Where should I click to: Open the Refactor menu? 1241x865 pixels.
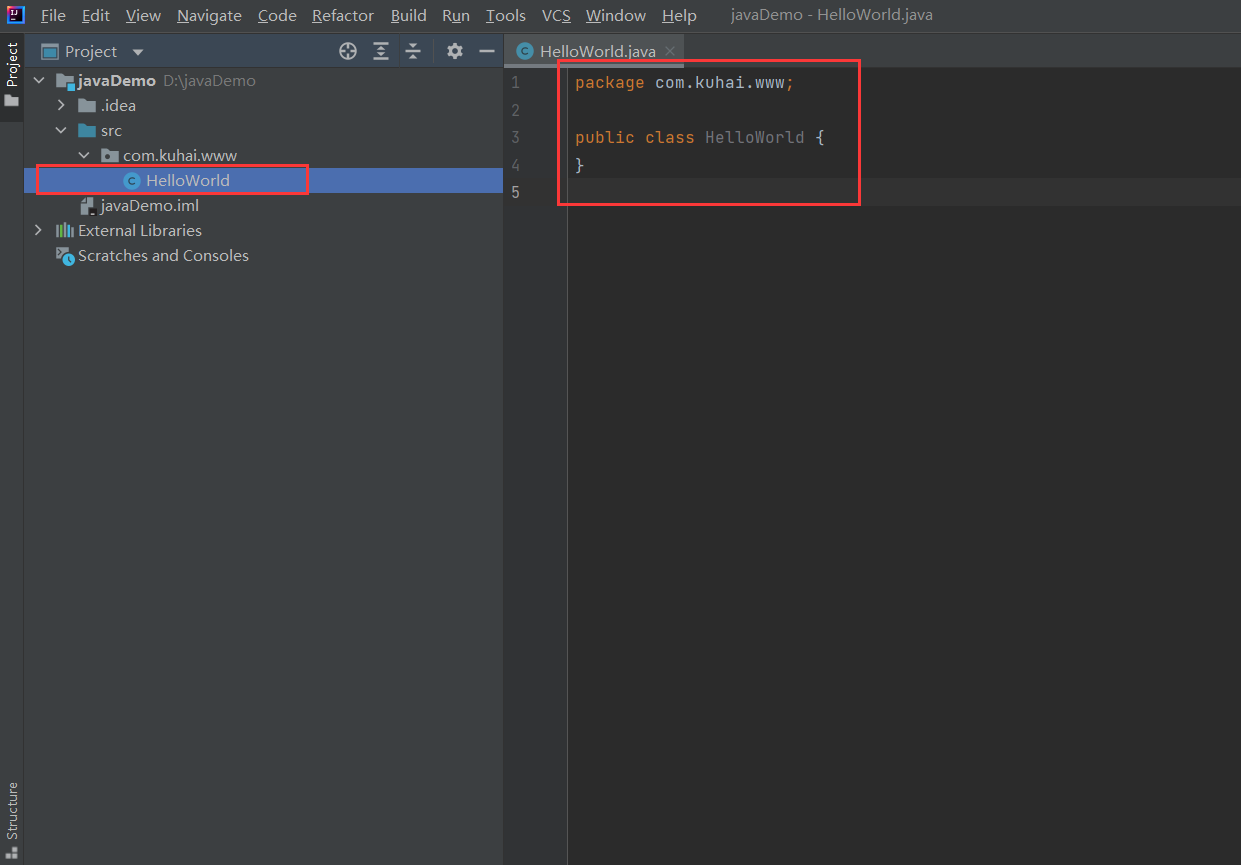(x=343, y=16)
